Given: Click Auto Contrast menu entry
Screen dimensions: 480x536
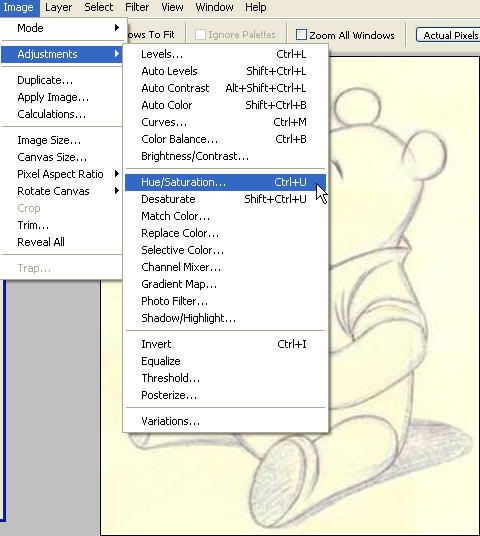Looking at the screenshot, I should pos(225,88).
